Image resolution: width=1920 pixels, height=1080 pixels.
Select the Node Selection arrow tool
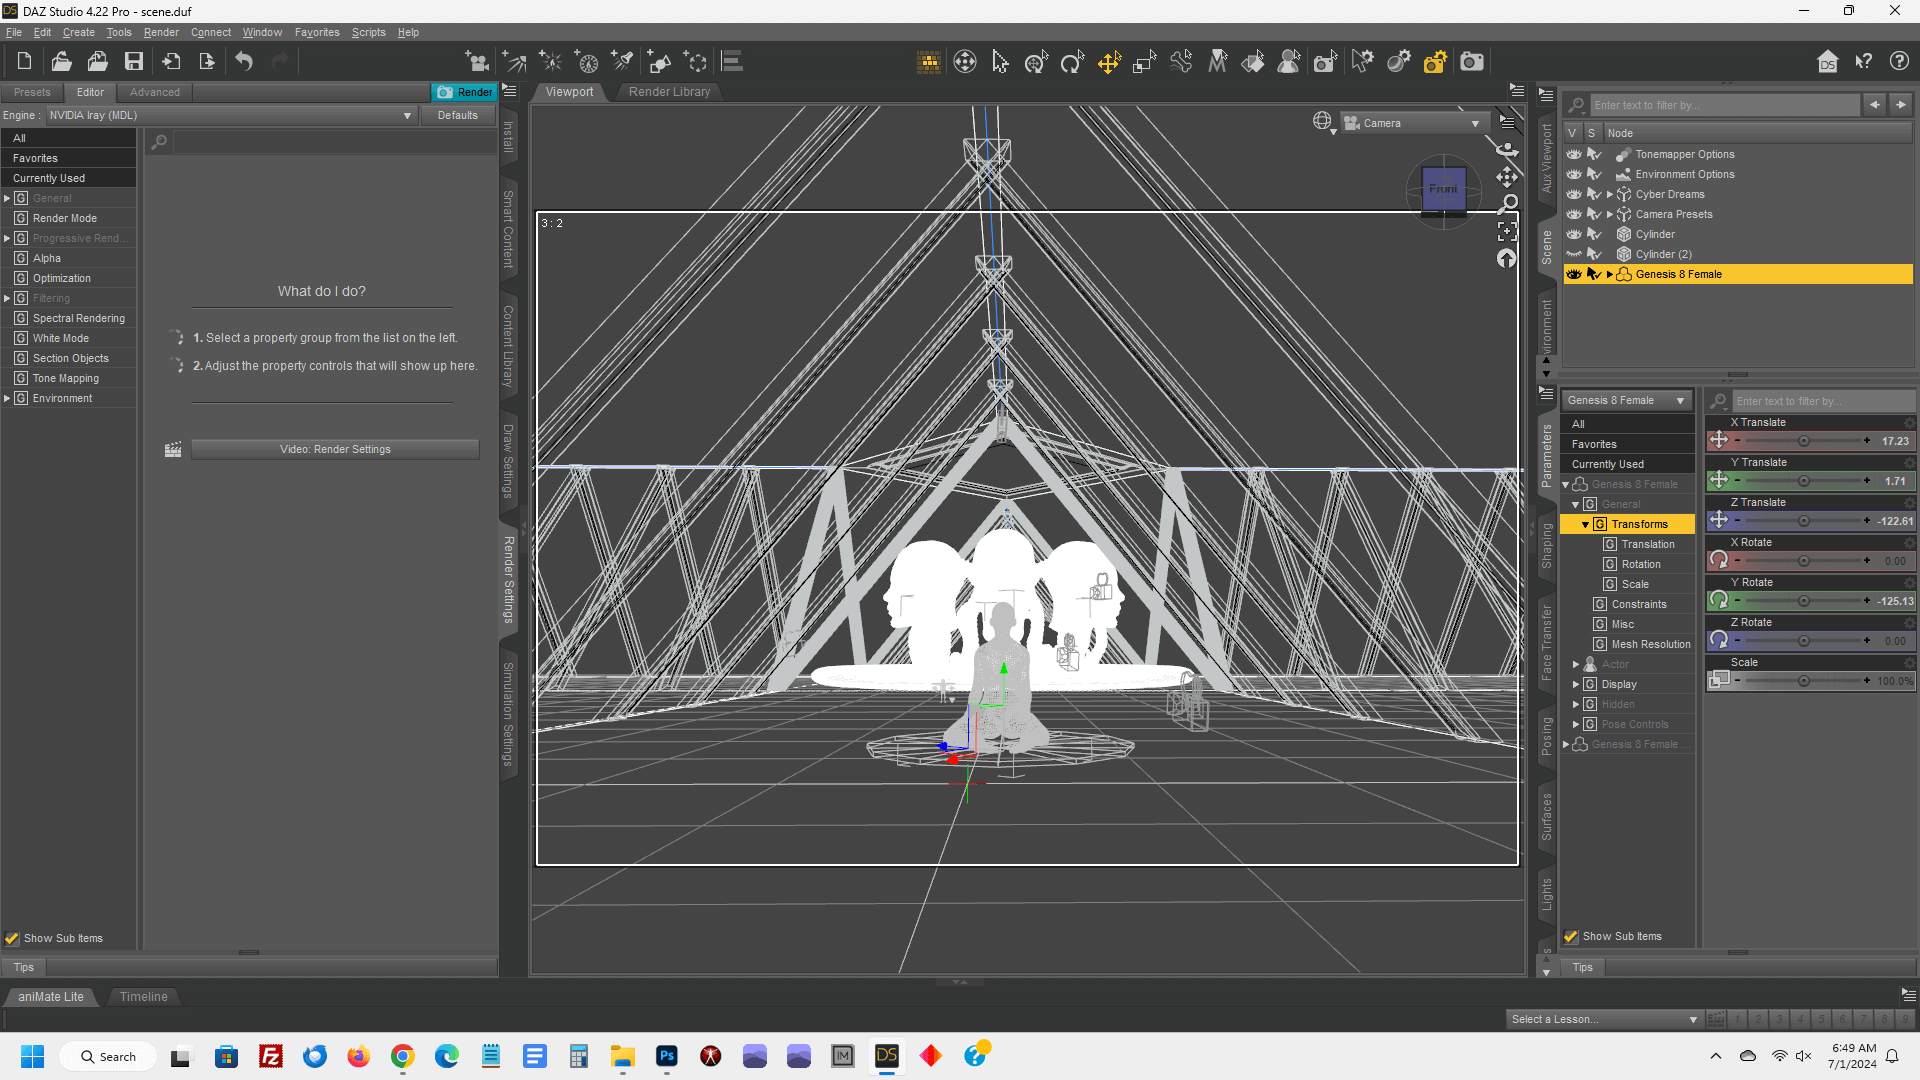[x=1000, y=62]
